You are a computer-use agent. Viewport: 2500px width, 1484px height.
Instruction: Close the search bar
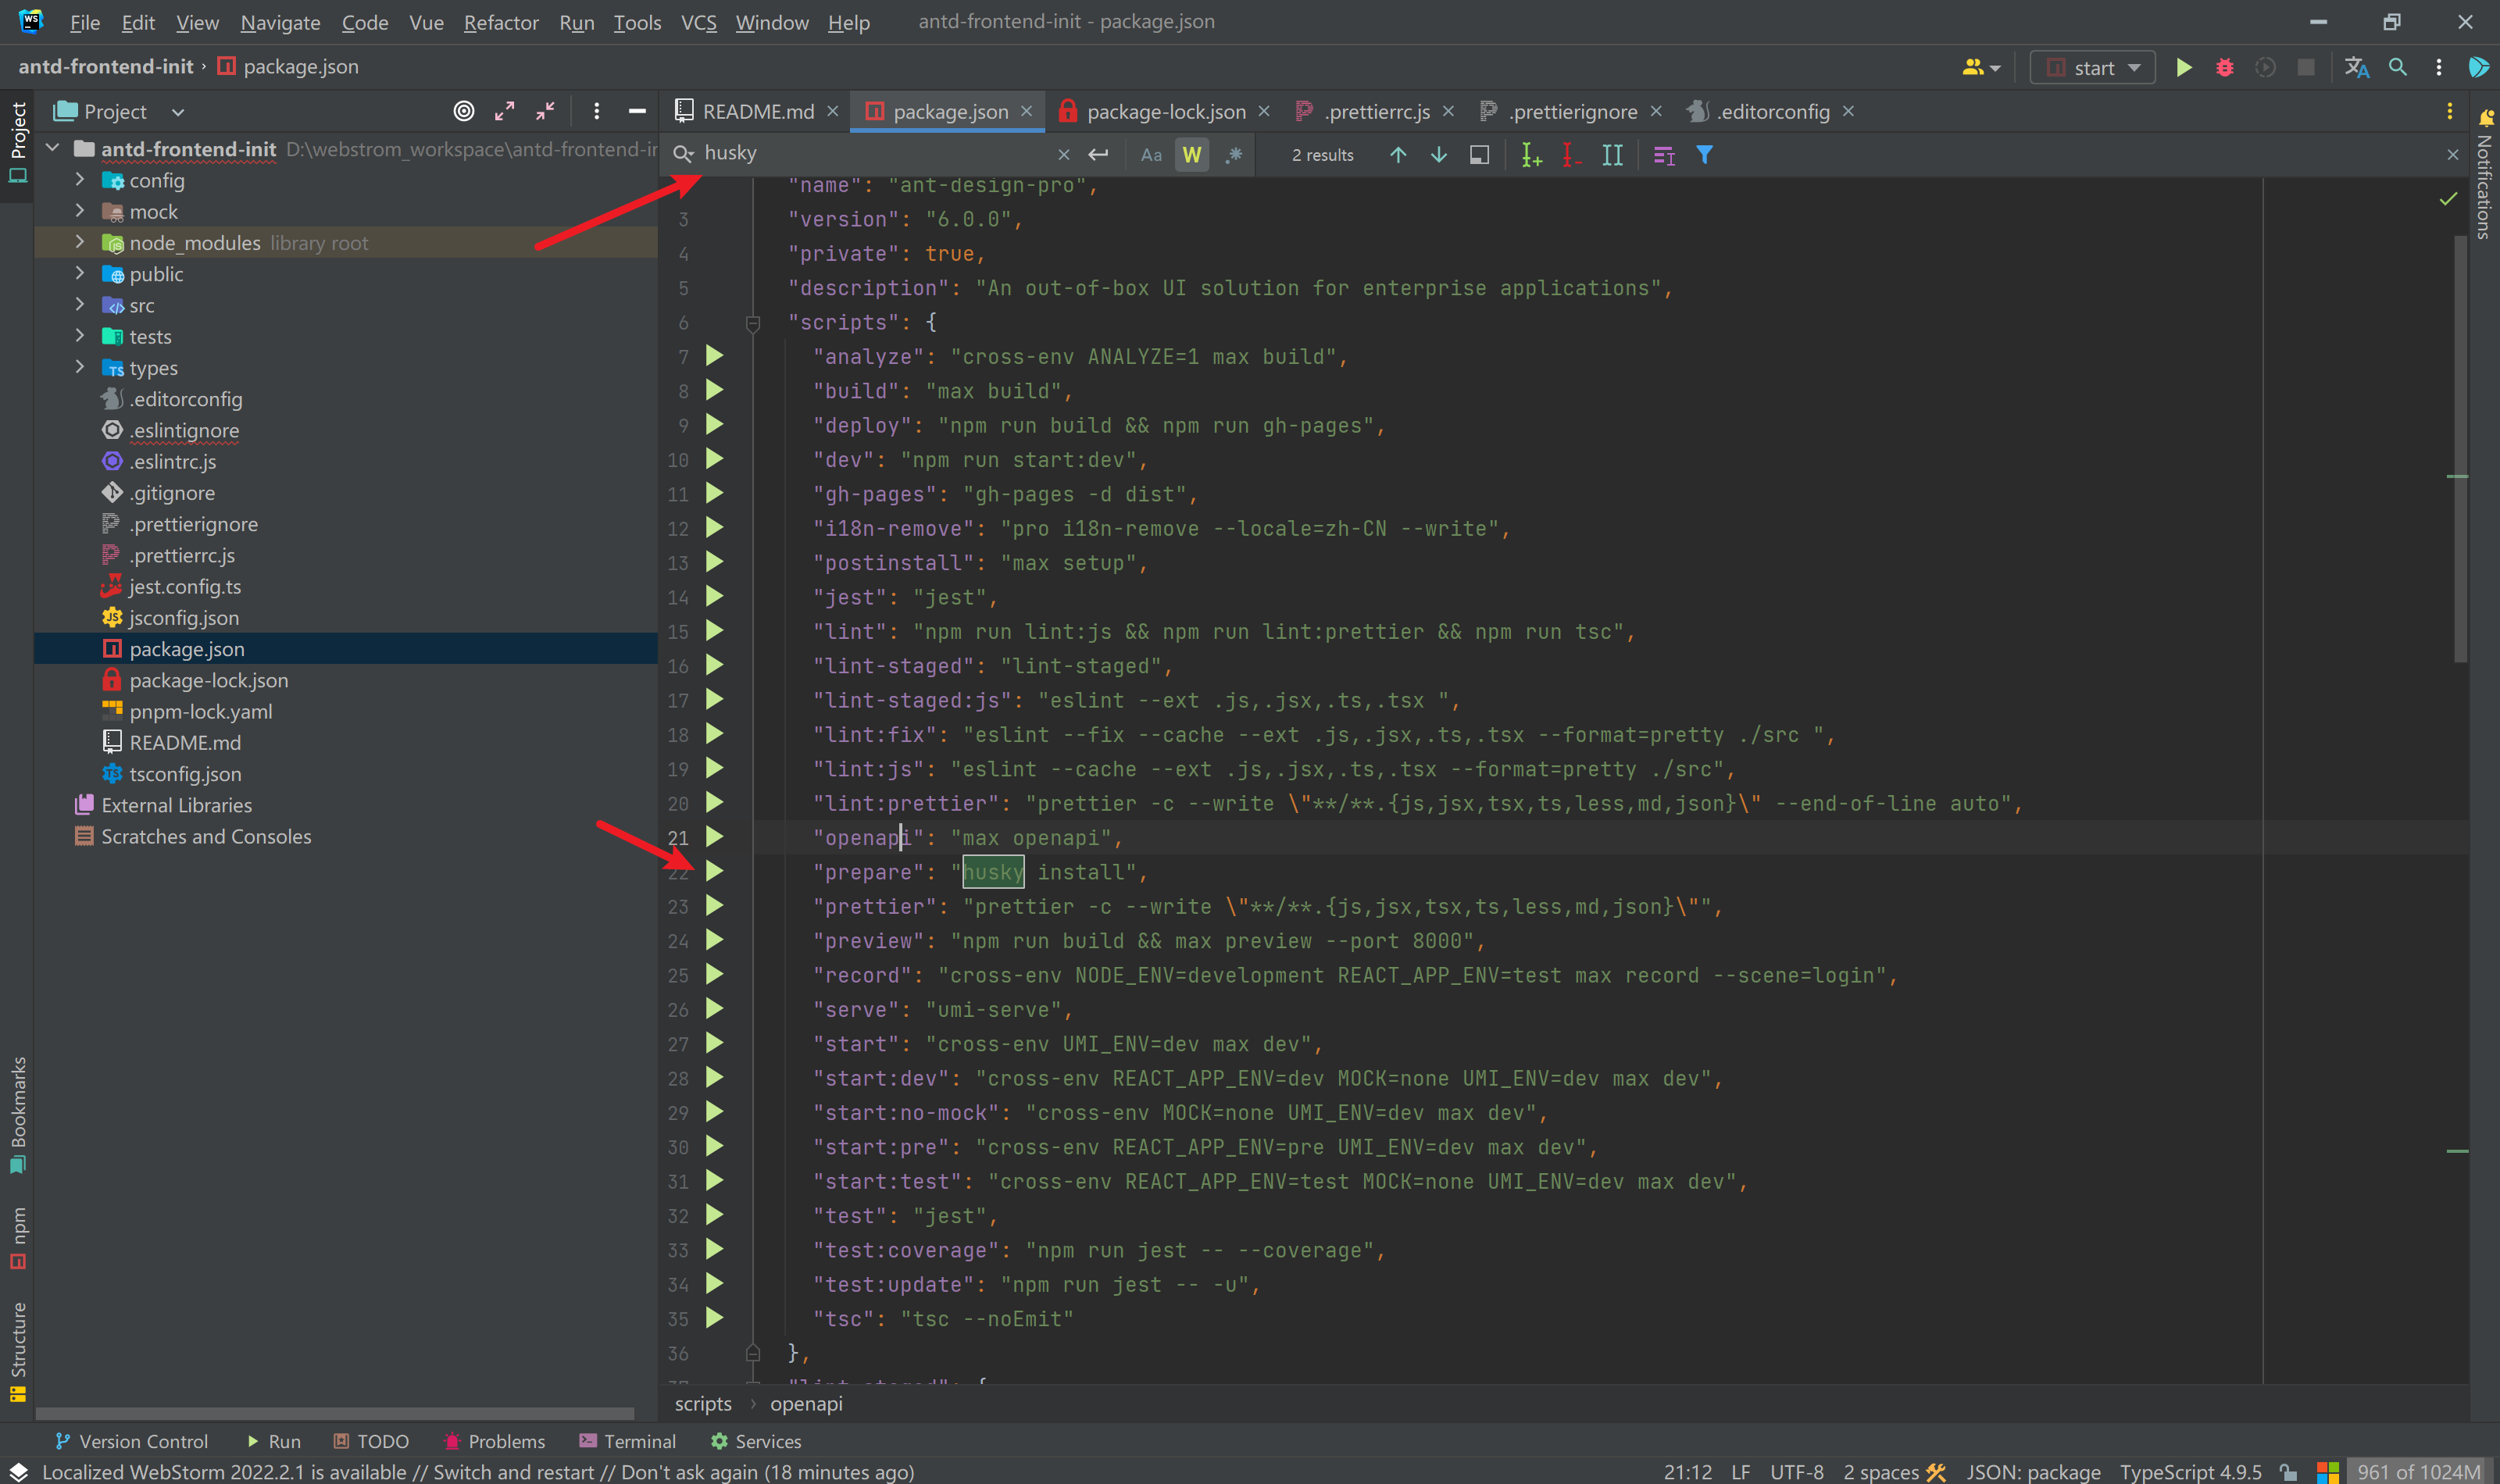coord(2452,155)
